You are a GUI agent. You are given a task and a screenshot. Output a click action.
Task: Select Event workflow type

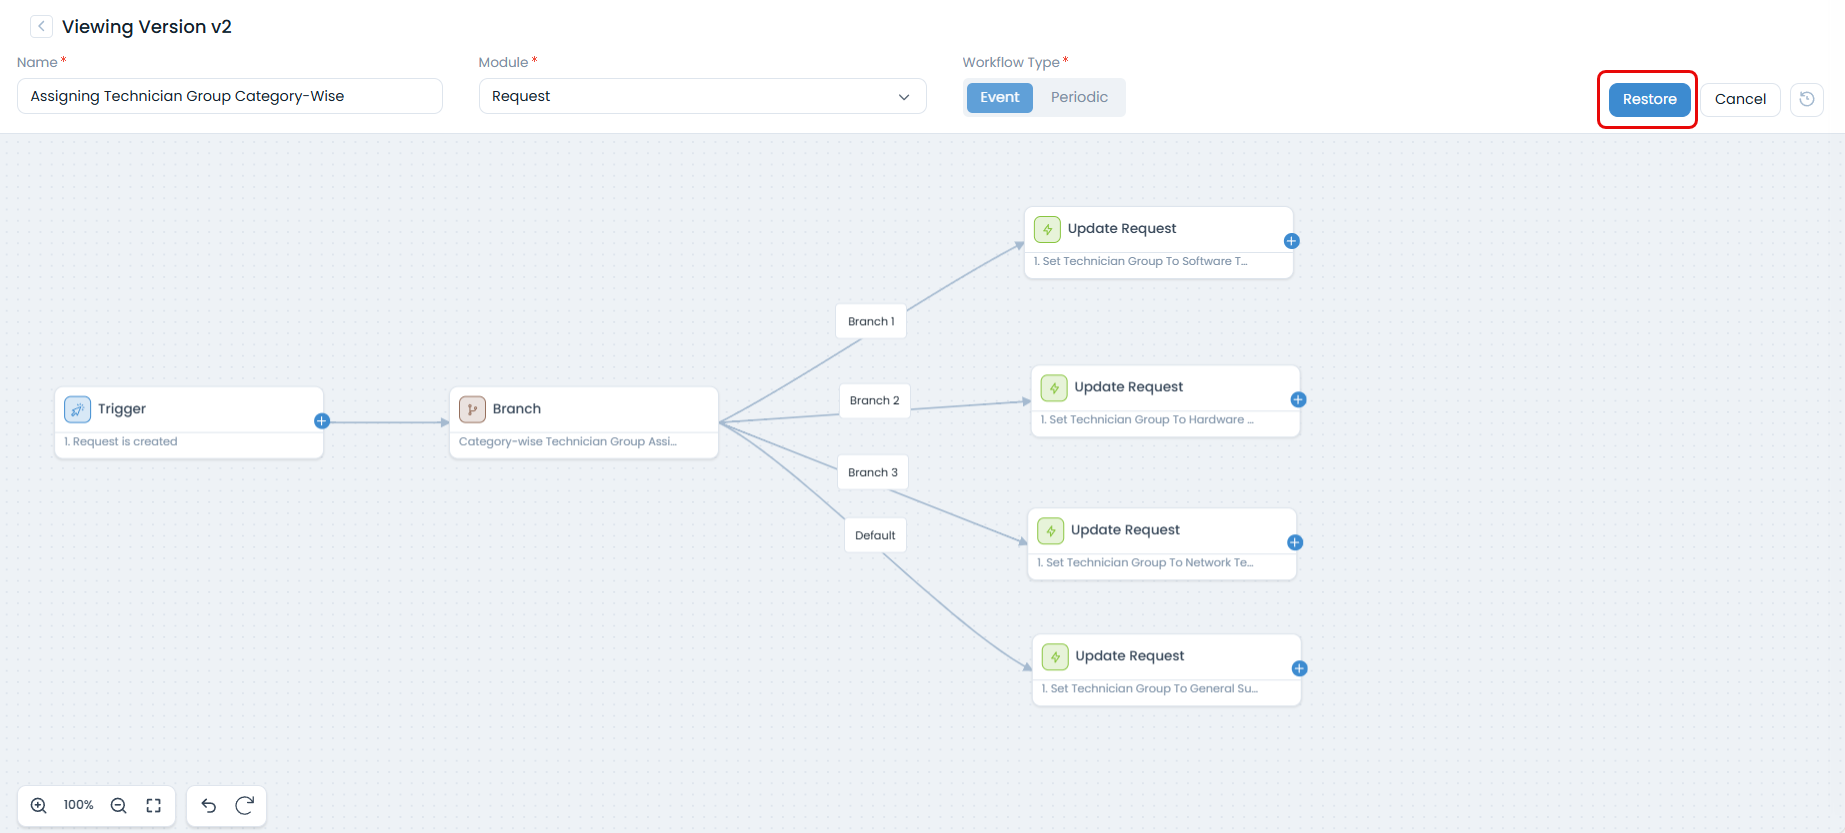[x=999, y=97]
